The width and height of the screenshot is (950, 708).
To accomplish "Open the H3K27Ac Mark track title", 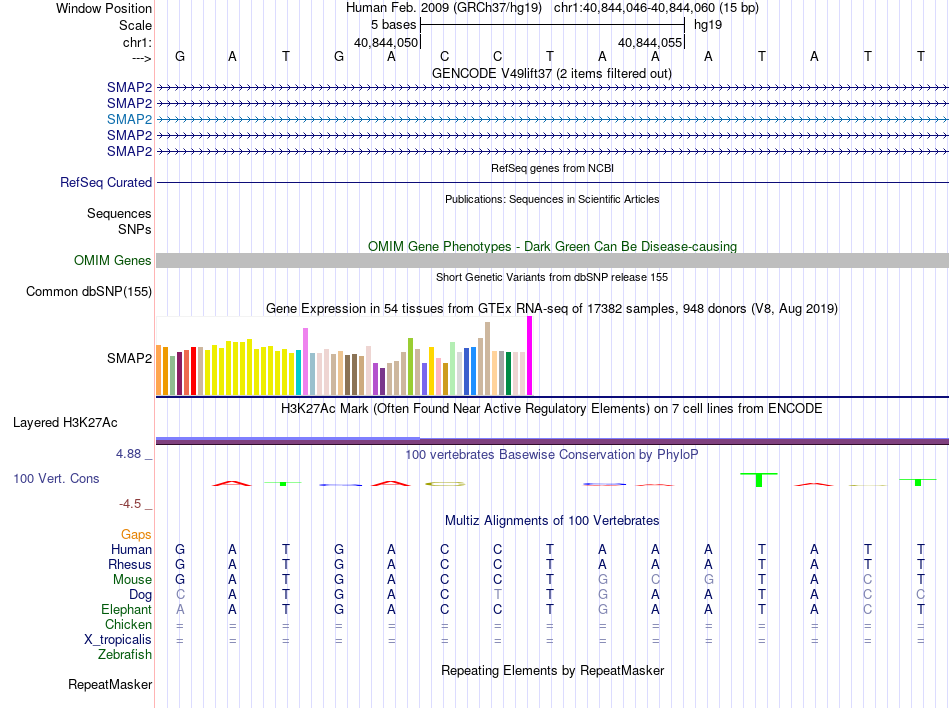I will click(x=552, y=408).
